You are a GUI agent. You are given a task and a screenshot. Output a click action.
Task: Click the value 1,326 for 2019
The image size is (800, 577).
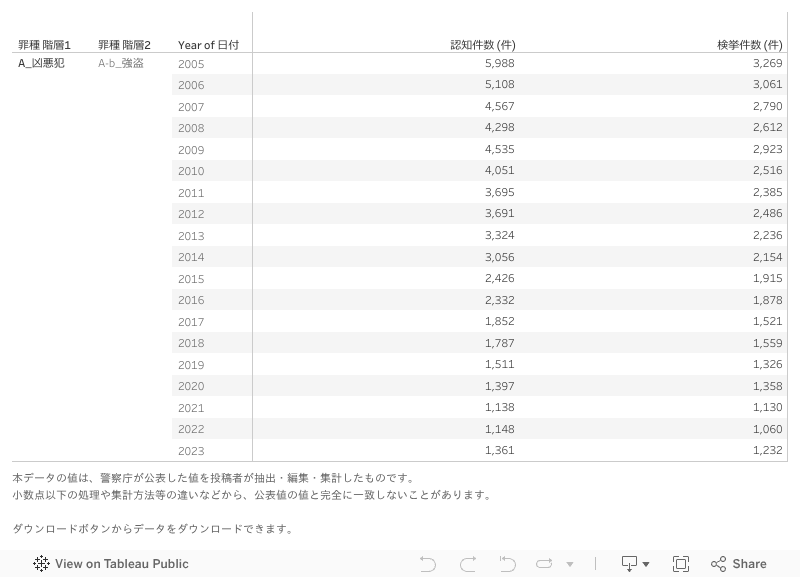767,364
